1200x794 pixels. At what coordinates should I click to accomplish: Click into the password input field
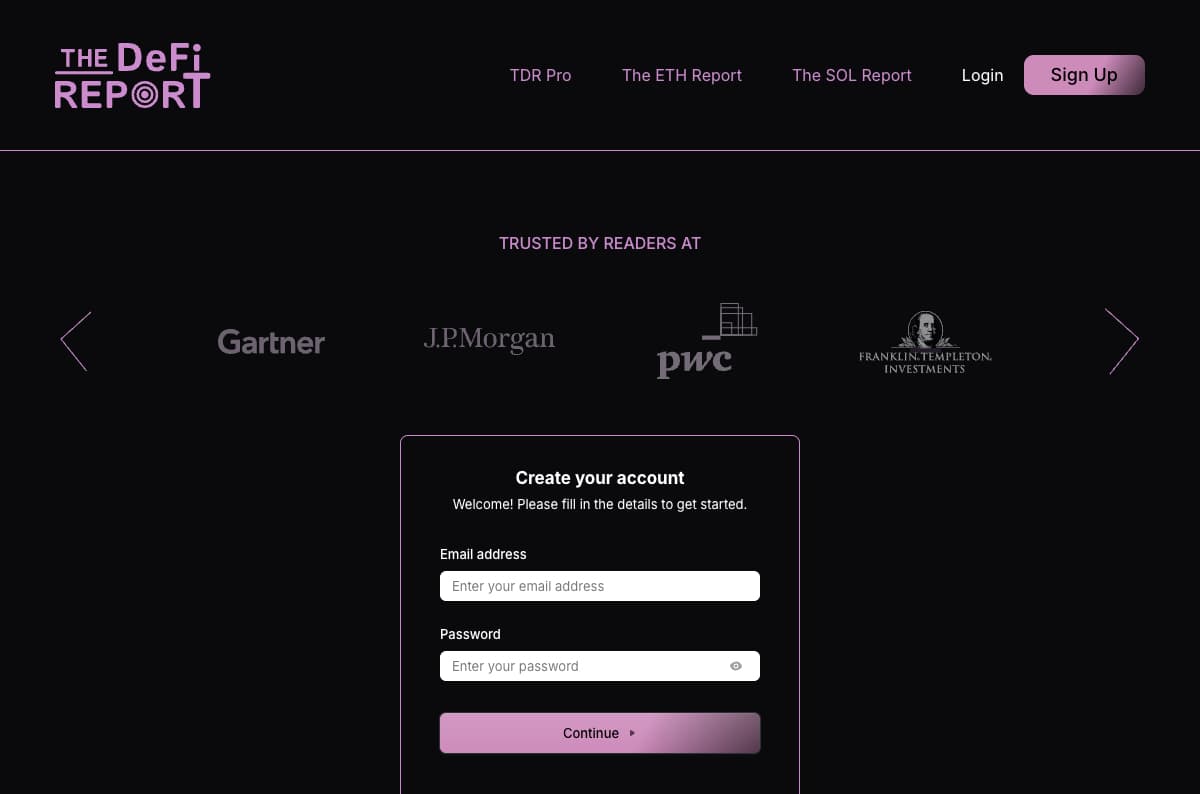click(580, 666)
